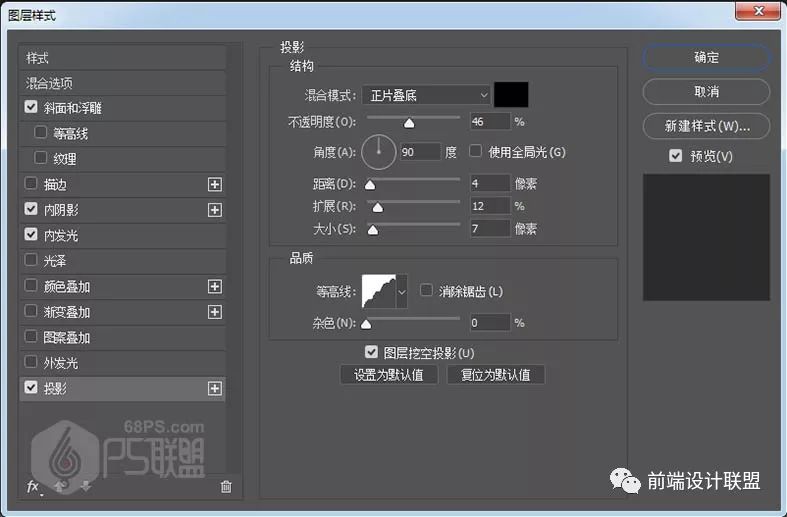Click the 不透明度 slider handle
Viewport: 787px width, 517px height.
click(410, 123)
